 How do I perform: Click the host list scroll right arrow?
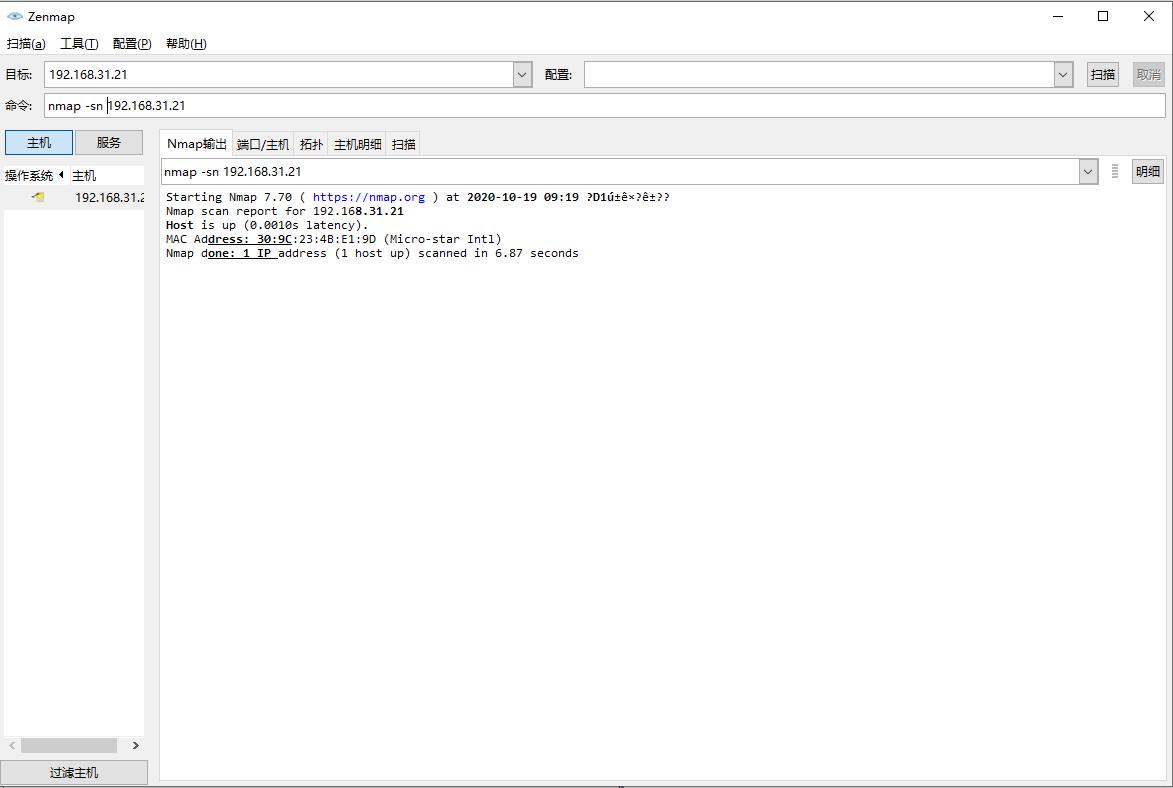[135, 745]
